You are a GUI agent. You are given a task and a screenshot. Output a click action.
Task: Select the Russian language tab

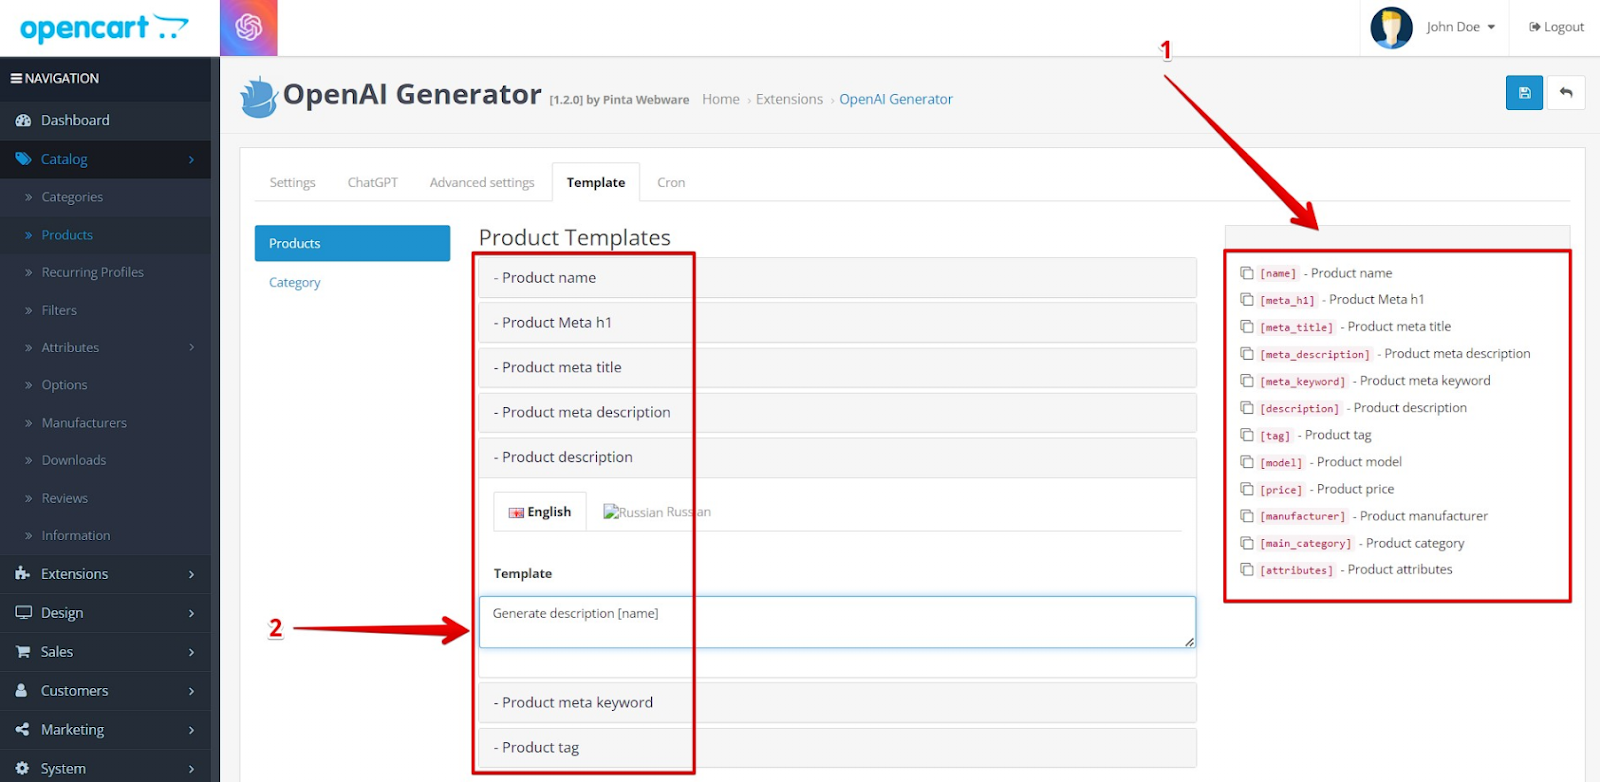(x=657, y=512)
